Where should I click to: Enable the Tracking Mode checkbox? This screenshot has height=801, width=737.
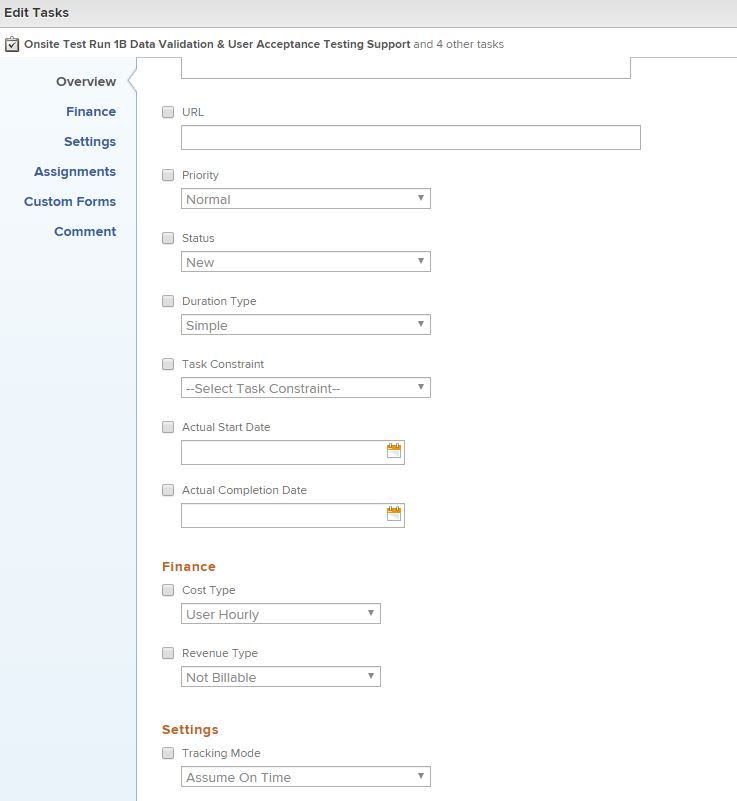point(168,753)
